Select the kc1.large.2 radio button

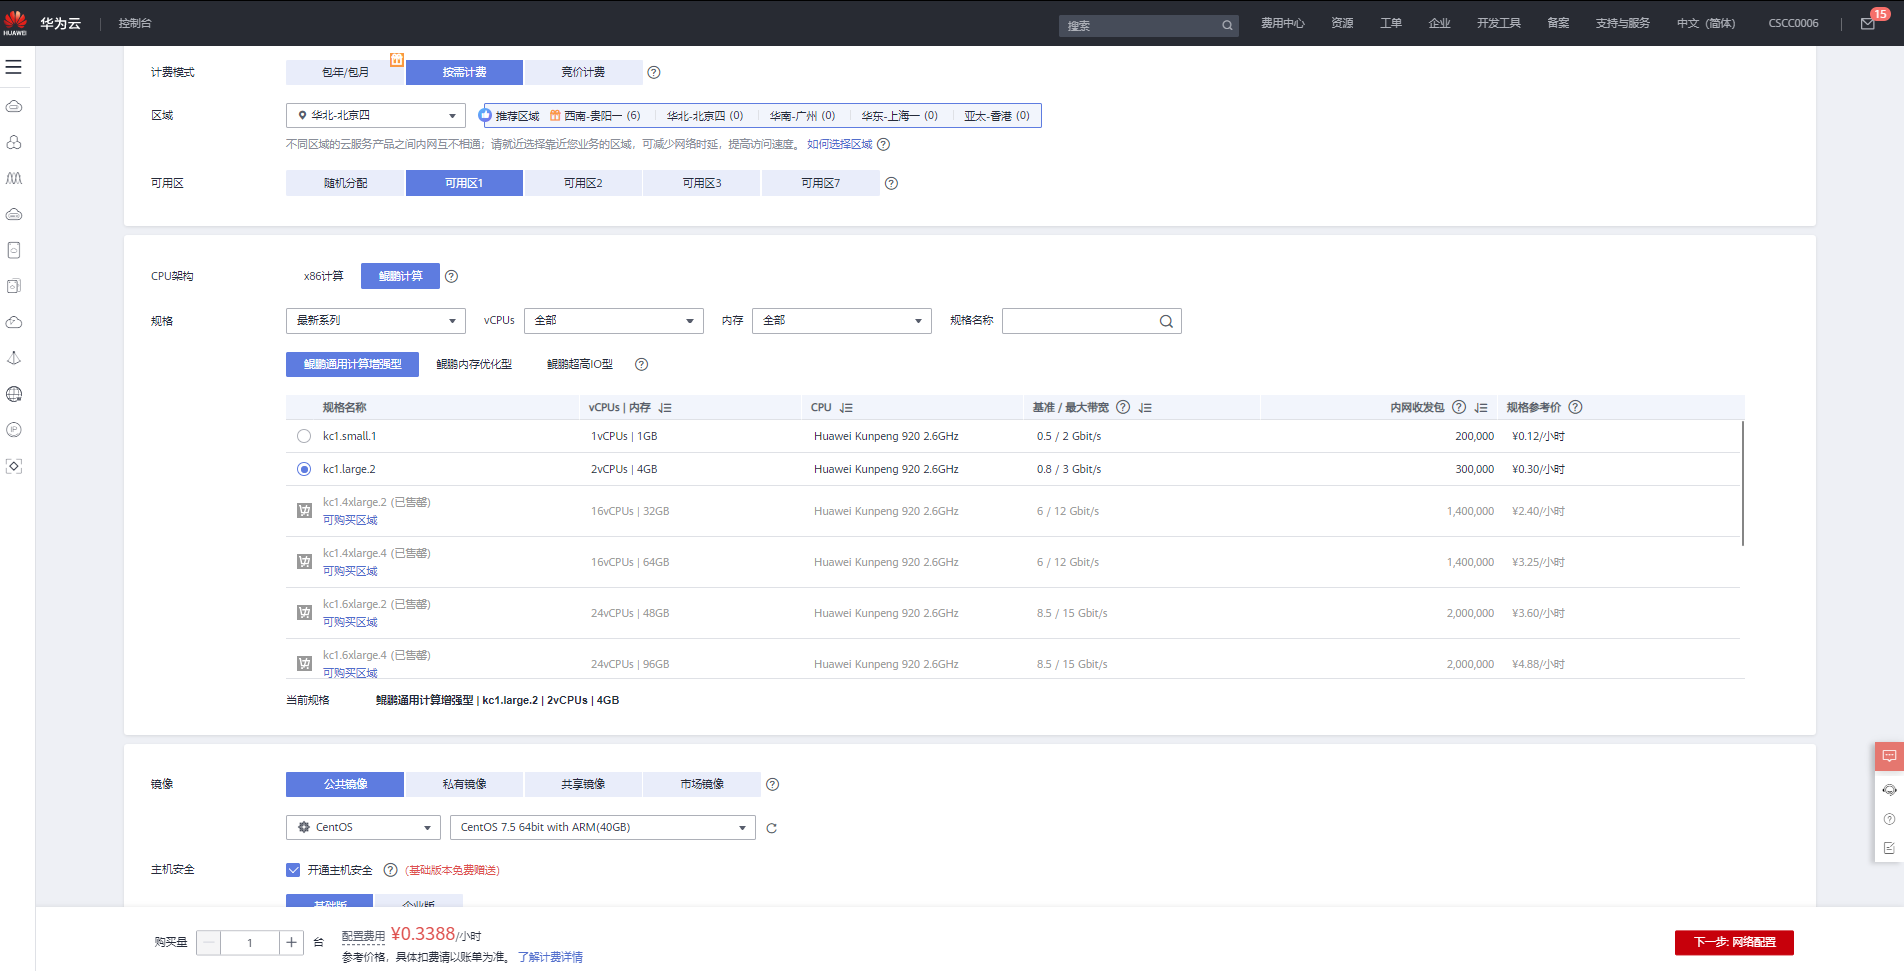point(304,469)
